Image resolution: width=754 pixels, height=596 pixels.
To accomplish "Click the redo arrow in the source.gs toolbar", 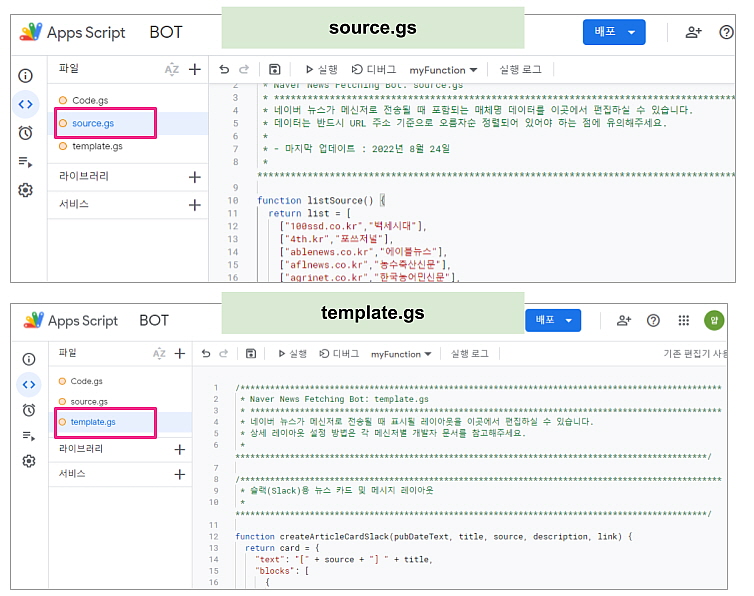I will 245,70.
